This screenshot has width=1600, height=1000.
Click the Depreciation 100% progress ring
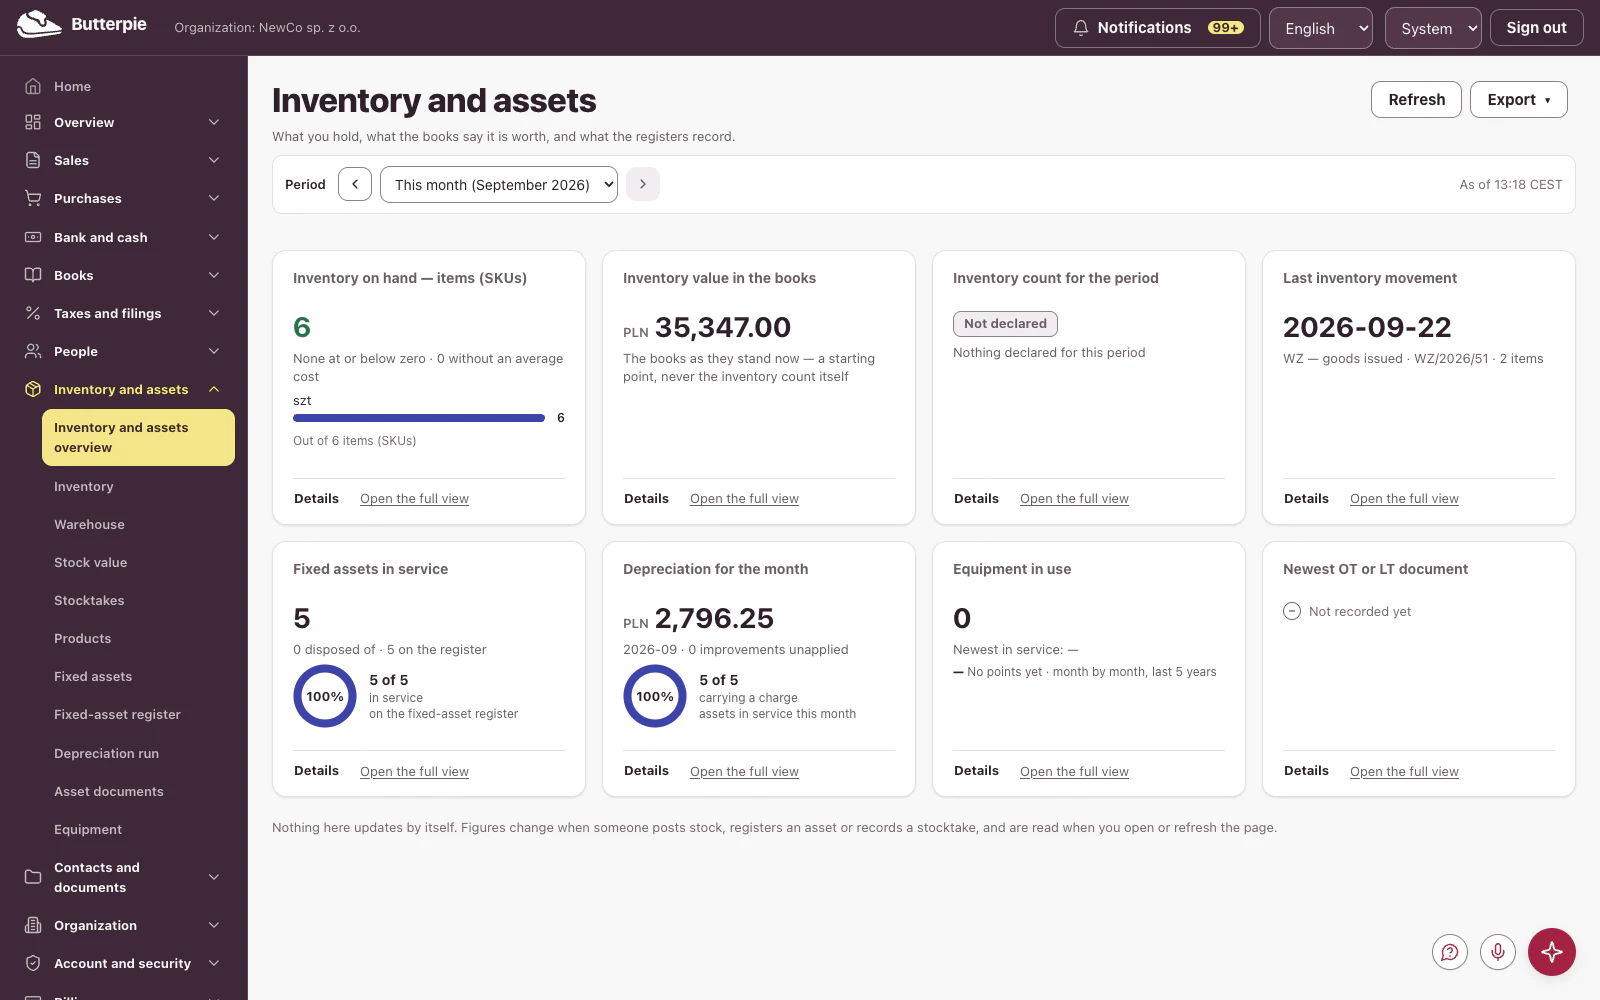pyautogui.click(x=655, y=696)
